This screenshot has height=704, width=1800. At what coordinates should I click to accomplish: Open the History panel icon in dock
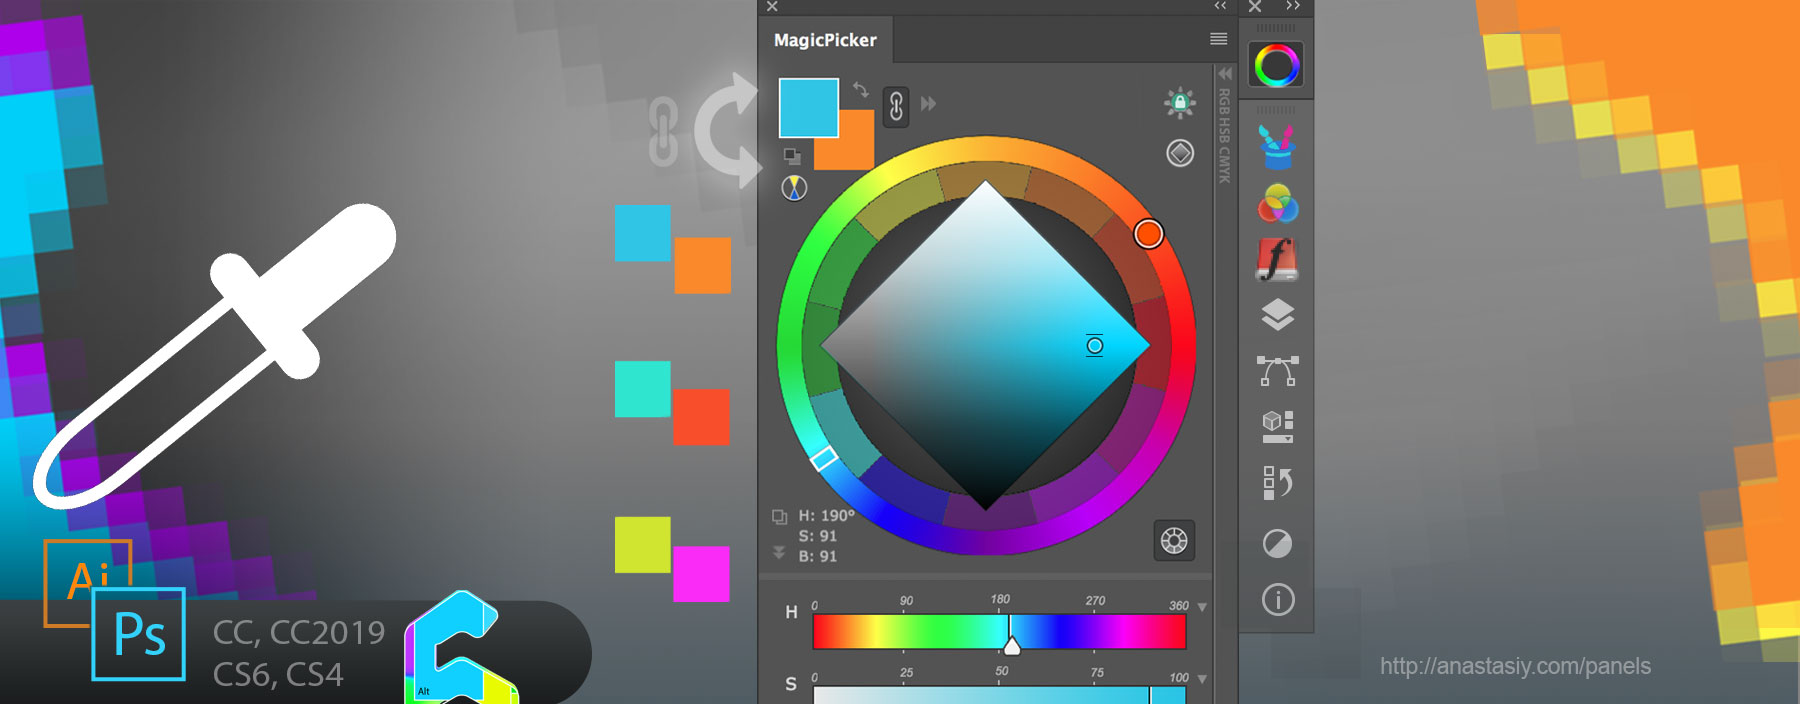pos(1277,483)
